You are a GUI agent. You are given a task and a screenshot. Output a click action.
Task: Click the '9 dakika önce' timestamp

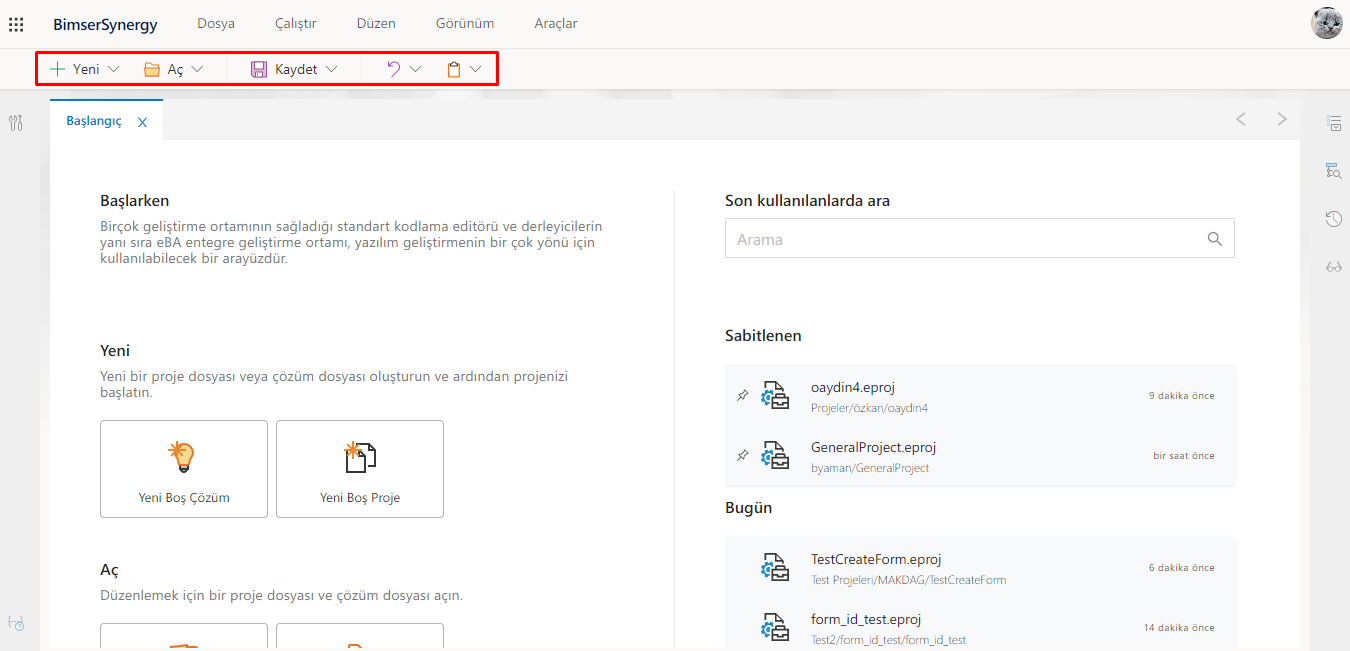tap(1181, 396)
